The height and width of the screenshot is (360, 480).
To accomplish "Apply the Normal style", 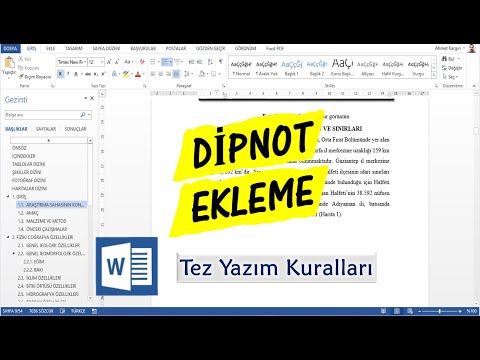I will pos(241,68).
